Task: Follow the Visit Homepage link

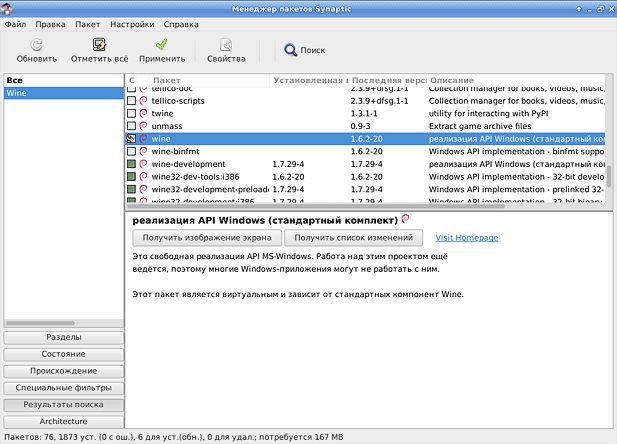Action: click(467, 238)
